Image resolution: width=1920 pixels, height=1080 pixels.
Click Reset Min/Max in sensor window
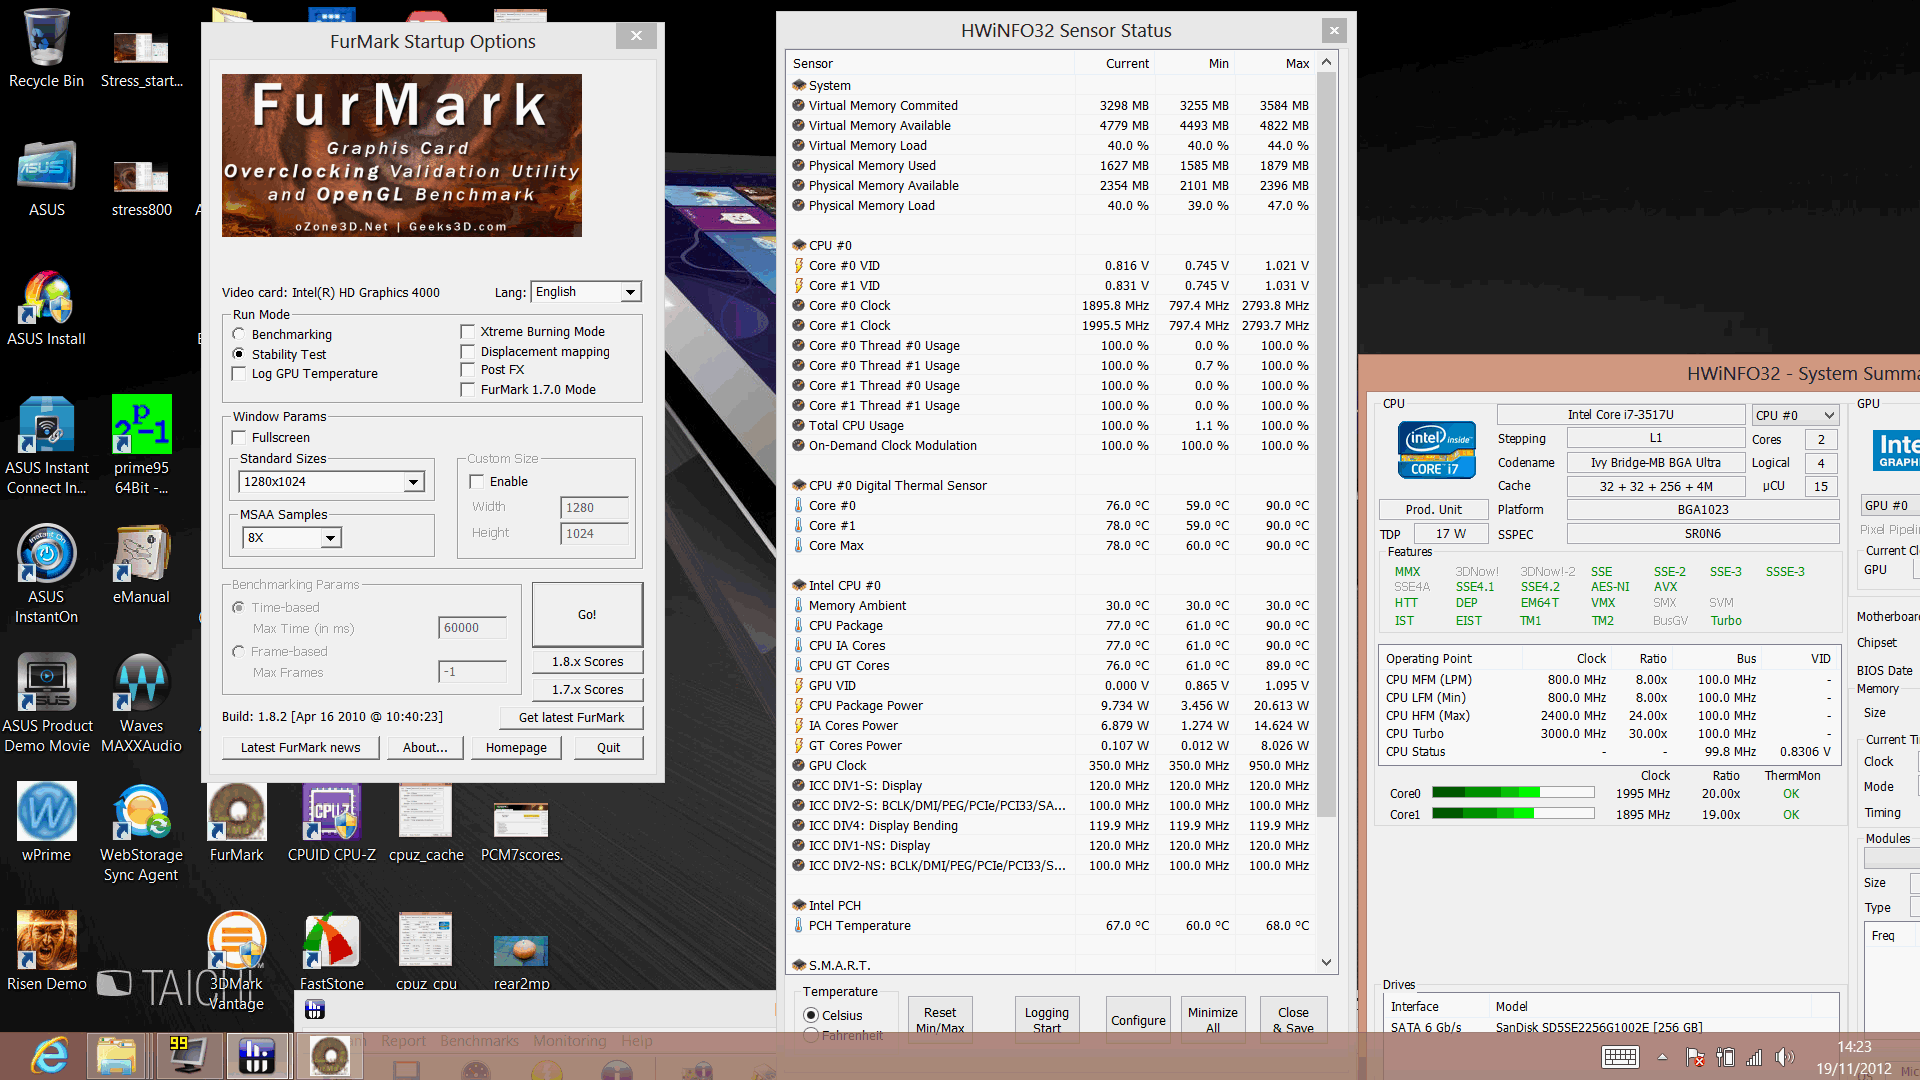click(940, 1020)
